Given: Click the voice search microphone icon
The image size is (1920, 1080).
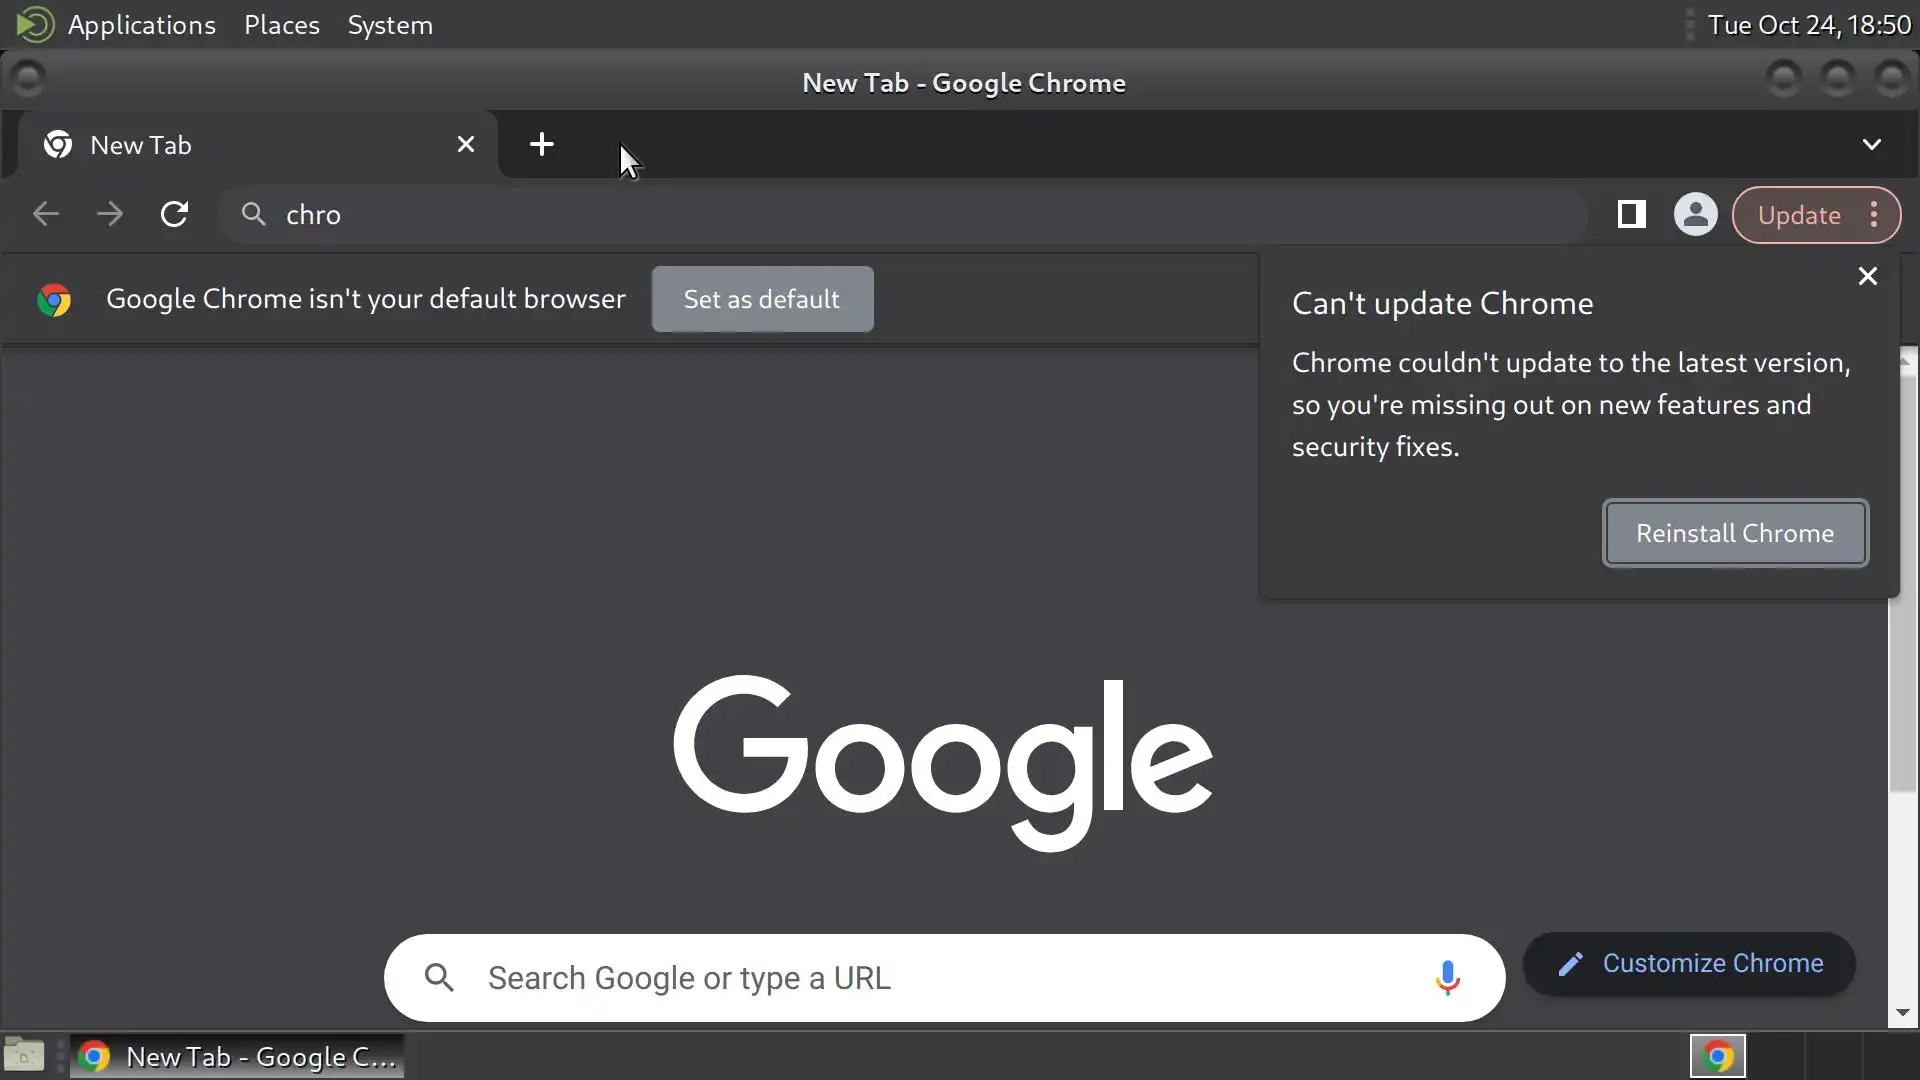Looking at the screenshot, I should 1447,977.
